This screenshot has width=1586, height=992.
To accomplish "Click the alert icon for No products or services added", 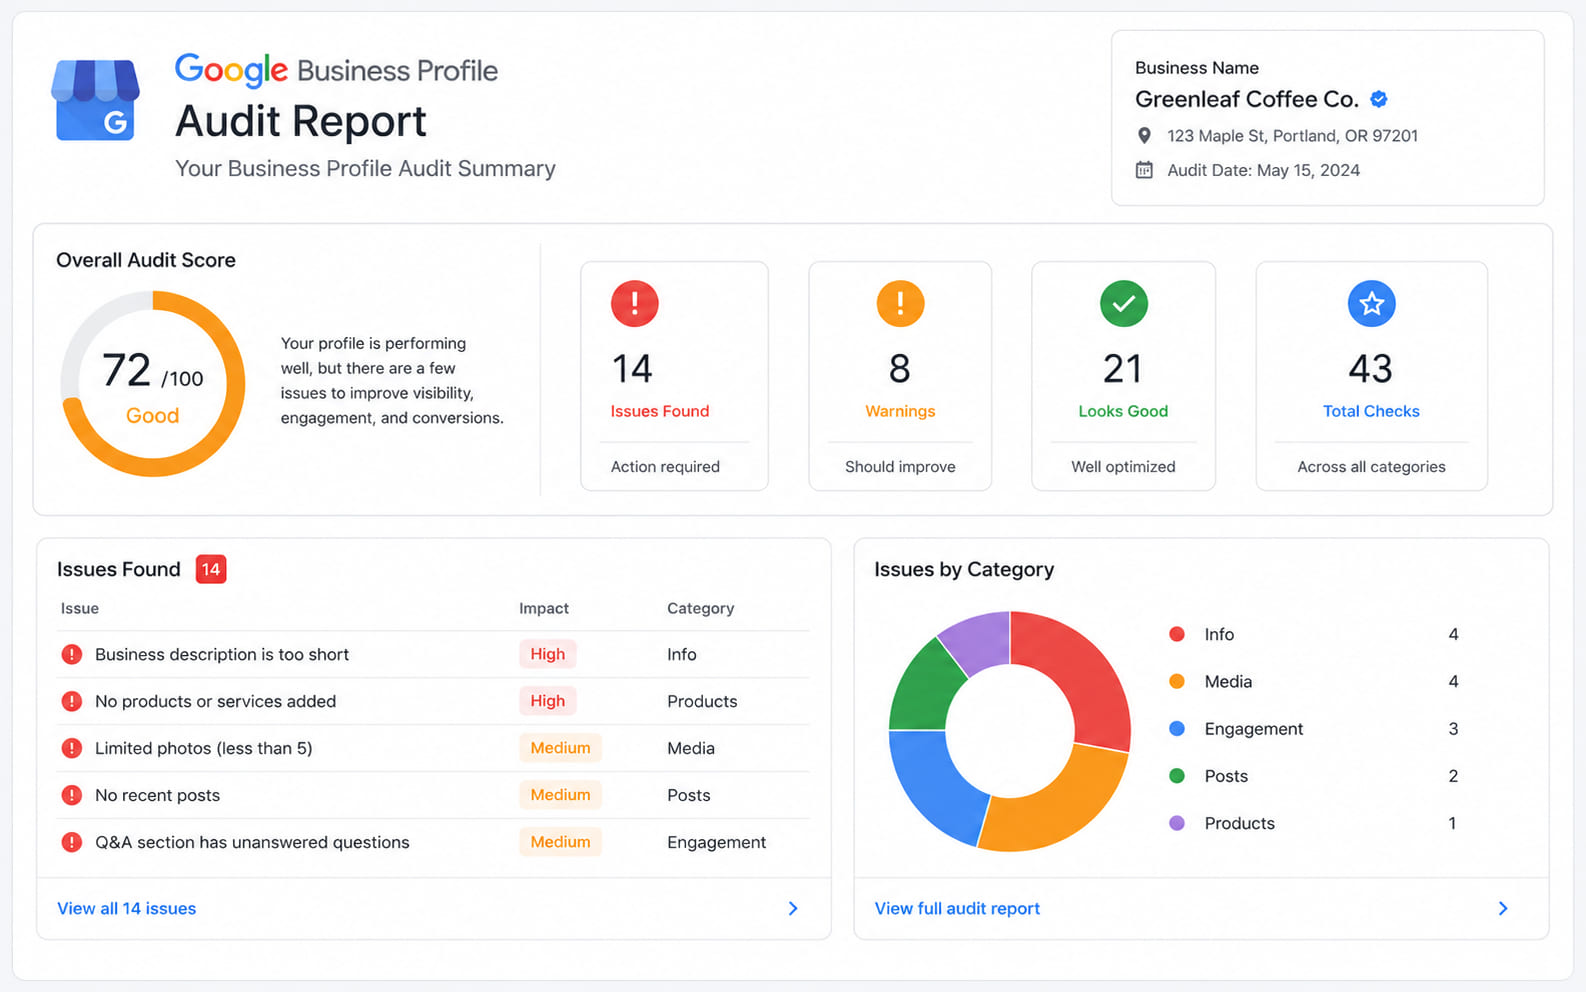I will (x=72, y=701).
